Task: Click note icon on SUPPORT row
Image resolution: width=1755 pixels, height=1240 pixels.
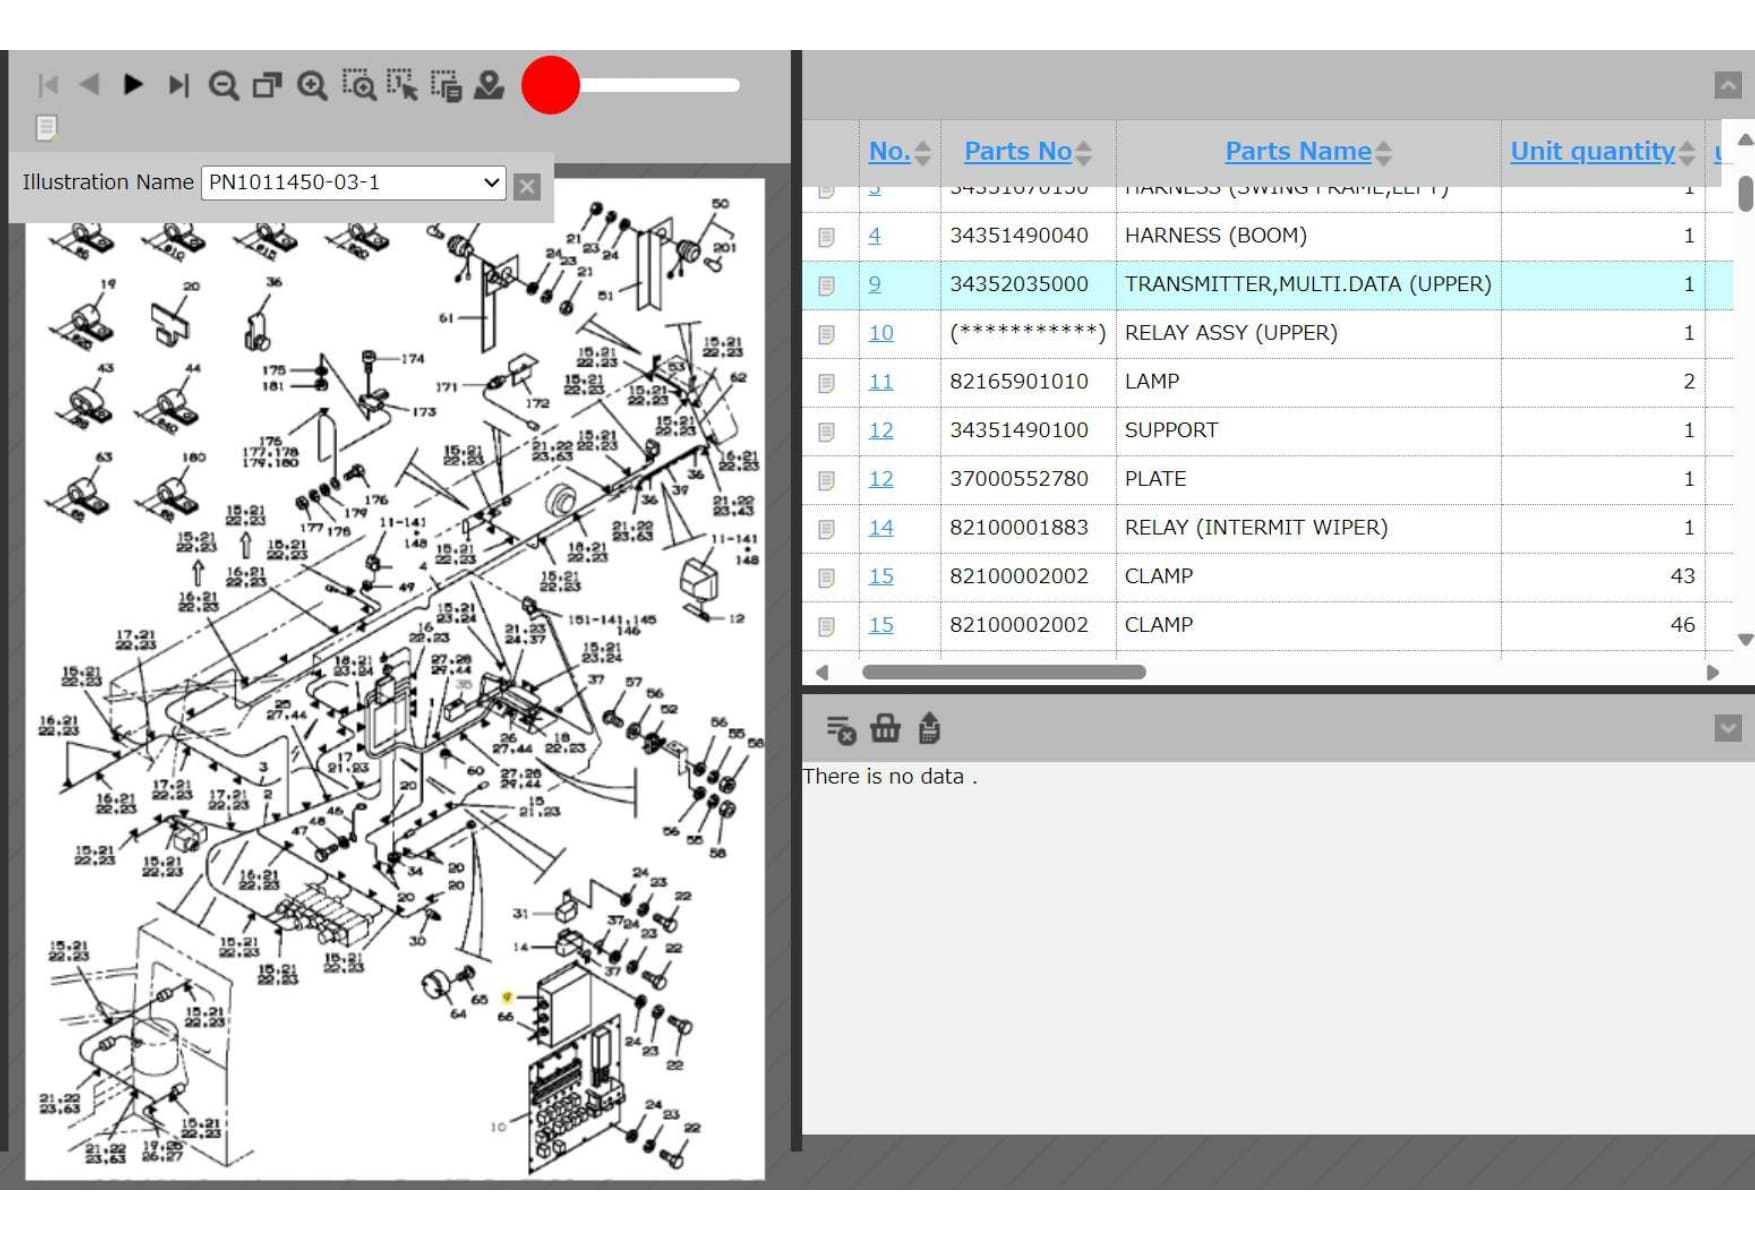Action: [x=826, y=432]
